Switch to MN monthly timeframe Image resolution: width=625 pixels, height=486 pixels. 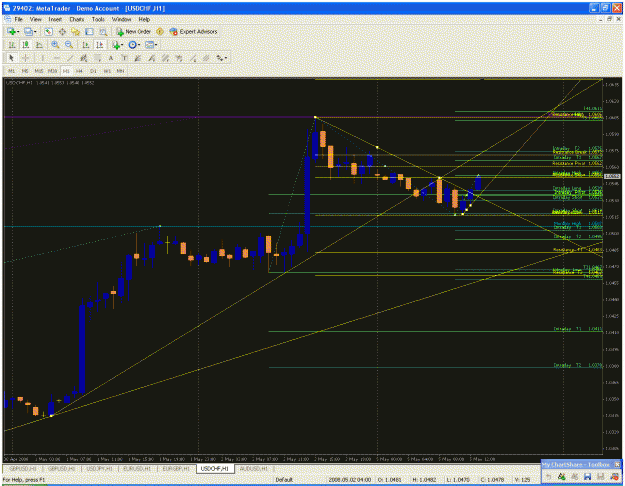pyautogui.click(x=120, y=71)
